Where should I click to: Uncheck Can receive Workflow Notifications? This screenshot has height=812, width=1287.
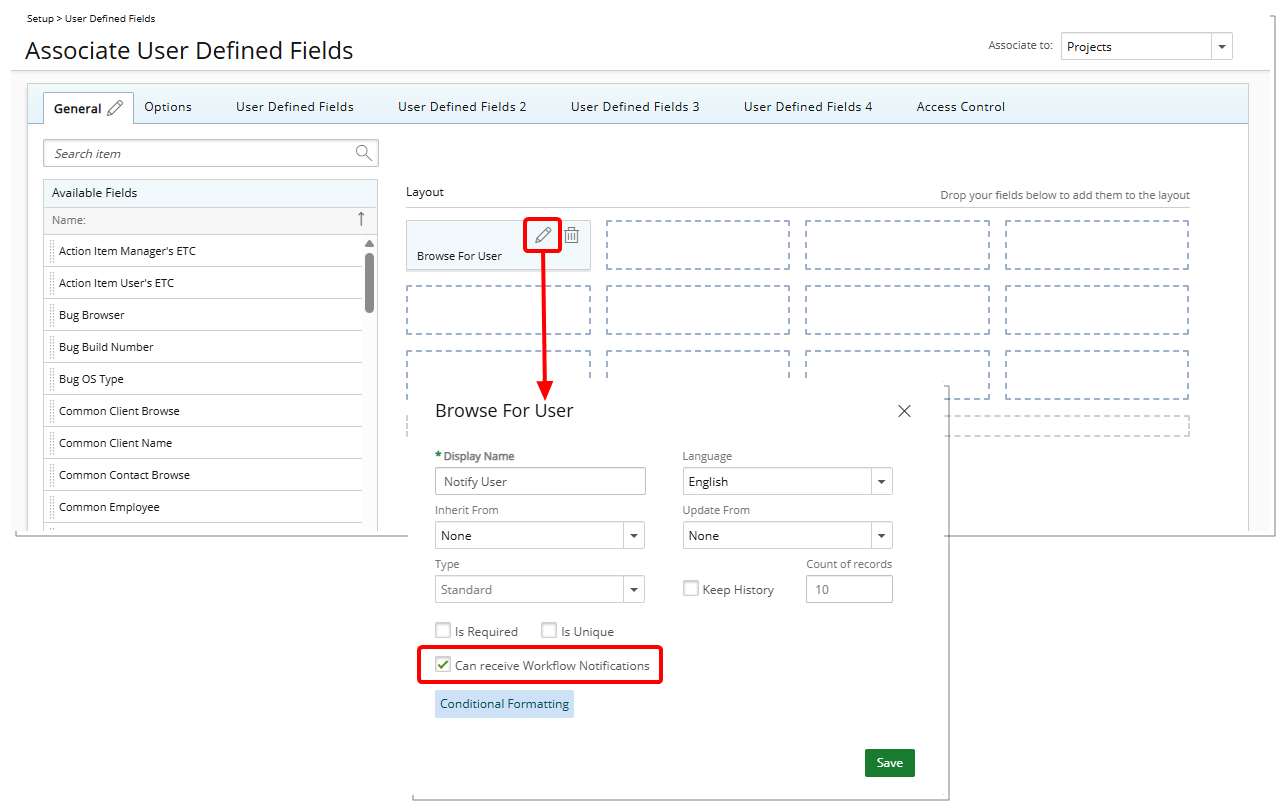pos(443,665)
